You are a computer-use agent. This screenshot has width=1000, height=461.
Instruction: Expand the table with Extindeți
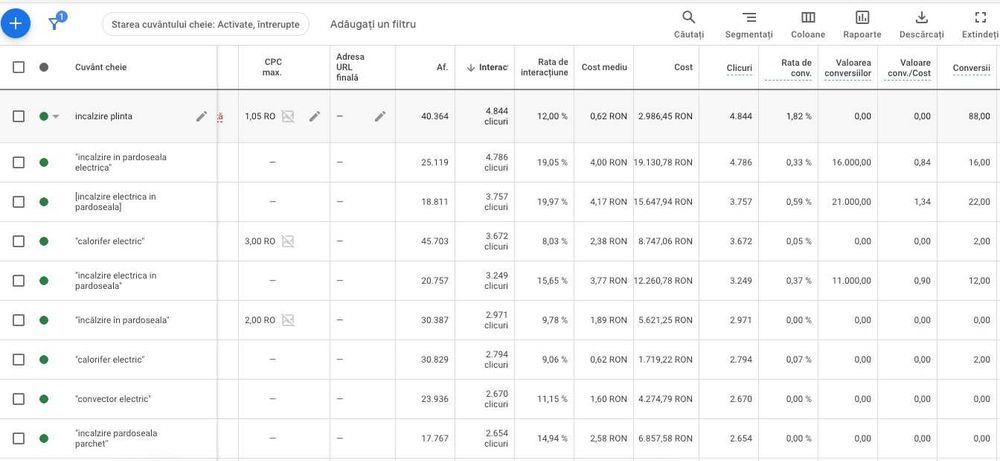click(979, 24)
